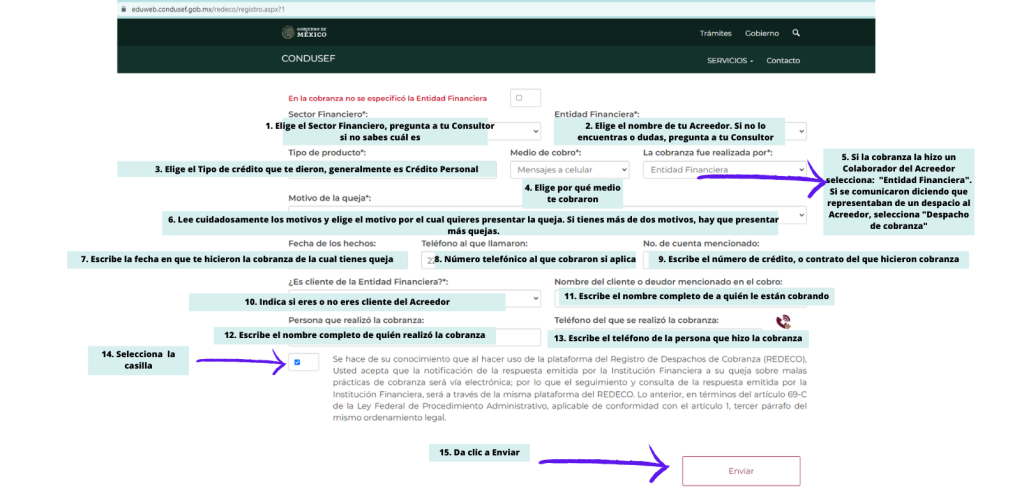Viewport: 1024px width, 493px height.
Task: Open the Trámites menu item
Action: [715, 33]
